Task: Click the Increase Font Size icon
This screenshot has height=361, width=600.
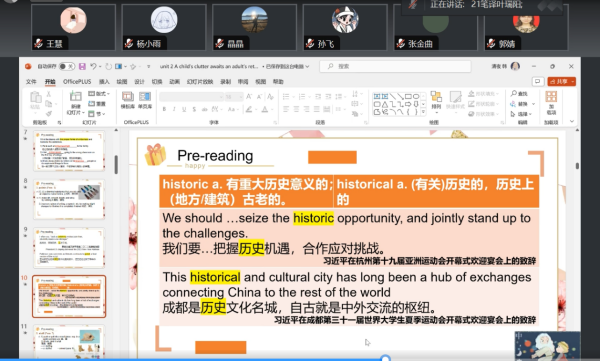Action: point(249,97)
